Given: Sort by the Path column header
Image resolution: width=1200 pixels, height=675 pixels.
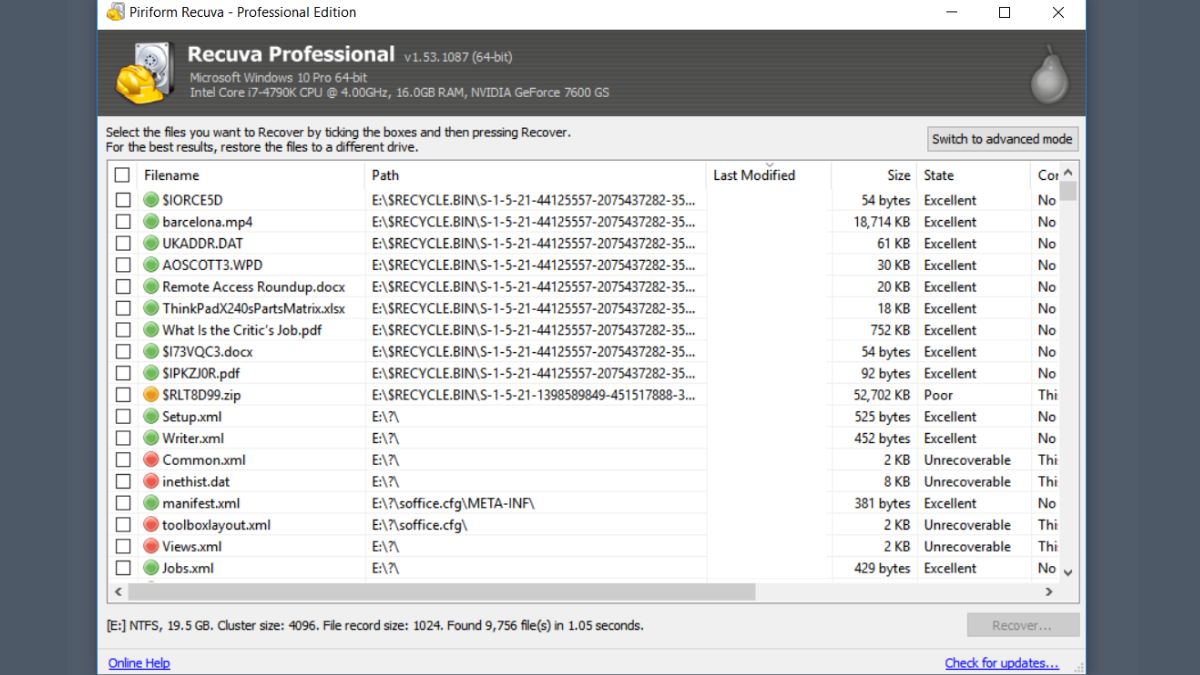Looking at the screenshot, I should point(535,175).
